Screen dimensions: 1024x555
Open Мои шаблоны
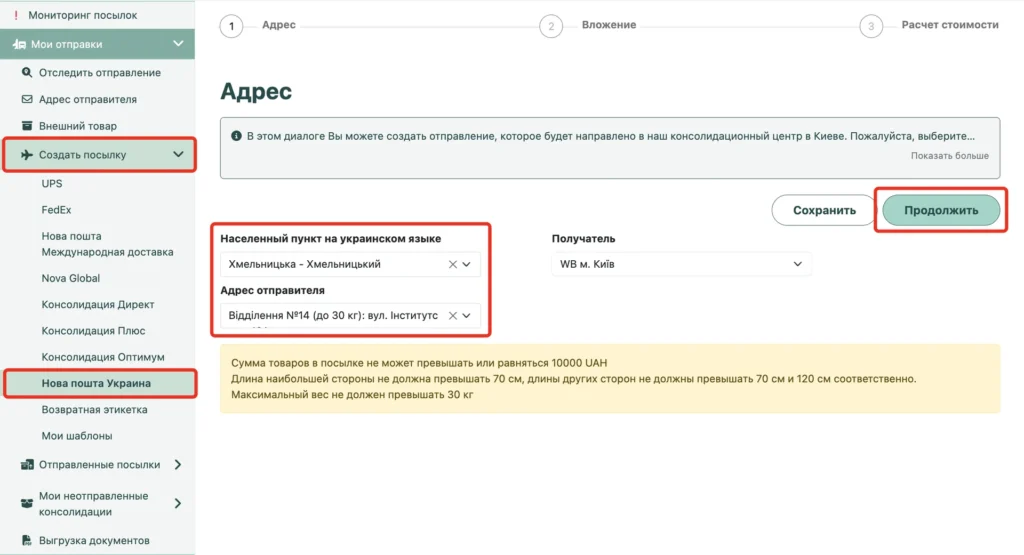[x=77, y=436]
